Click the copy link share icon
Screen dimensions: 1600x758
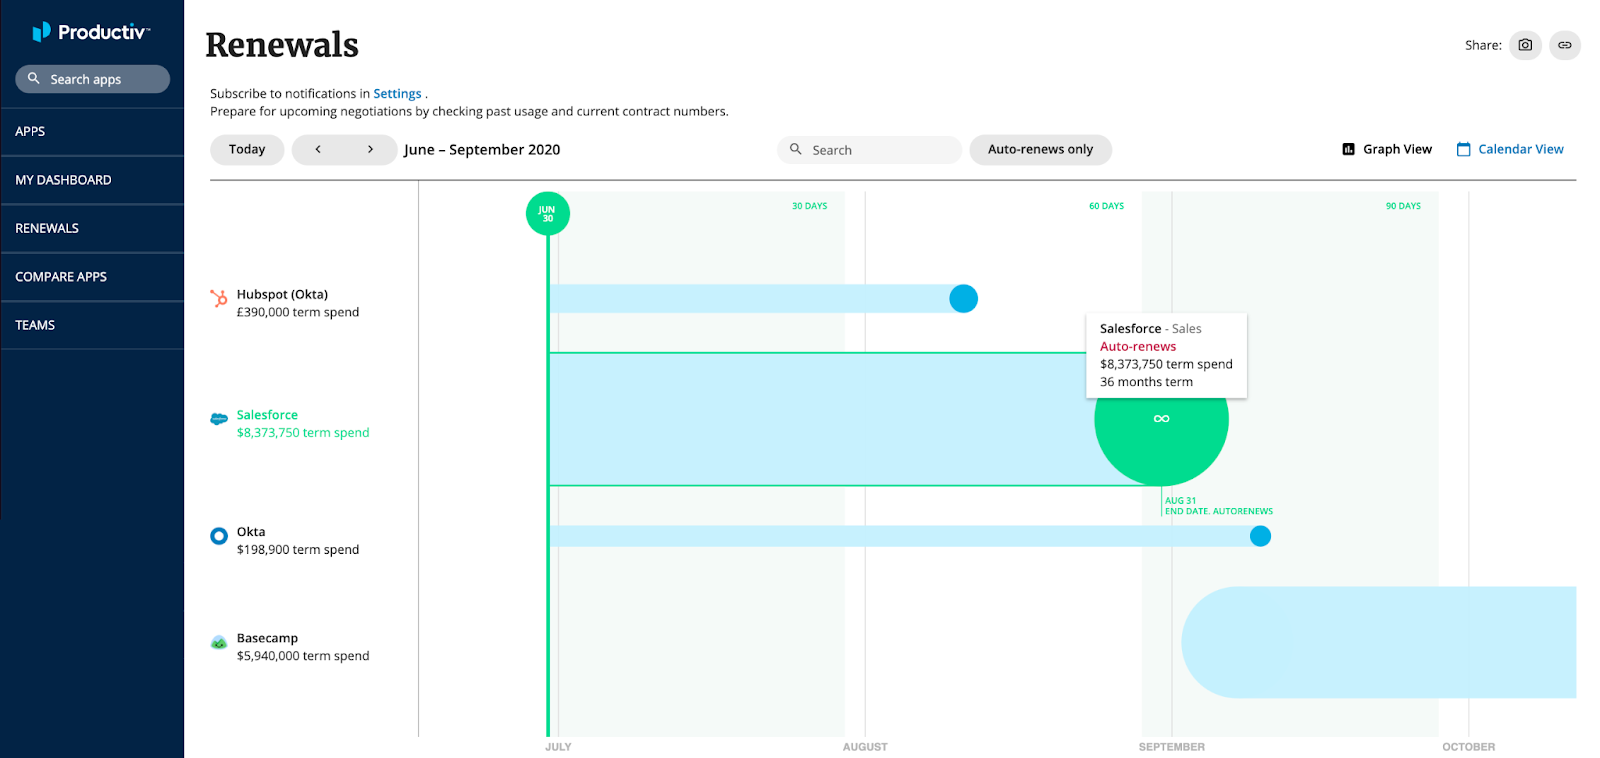1564,45
